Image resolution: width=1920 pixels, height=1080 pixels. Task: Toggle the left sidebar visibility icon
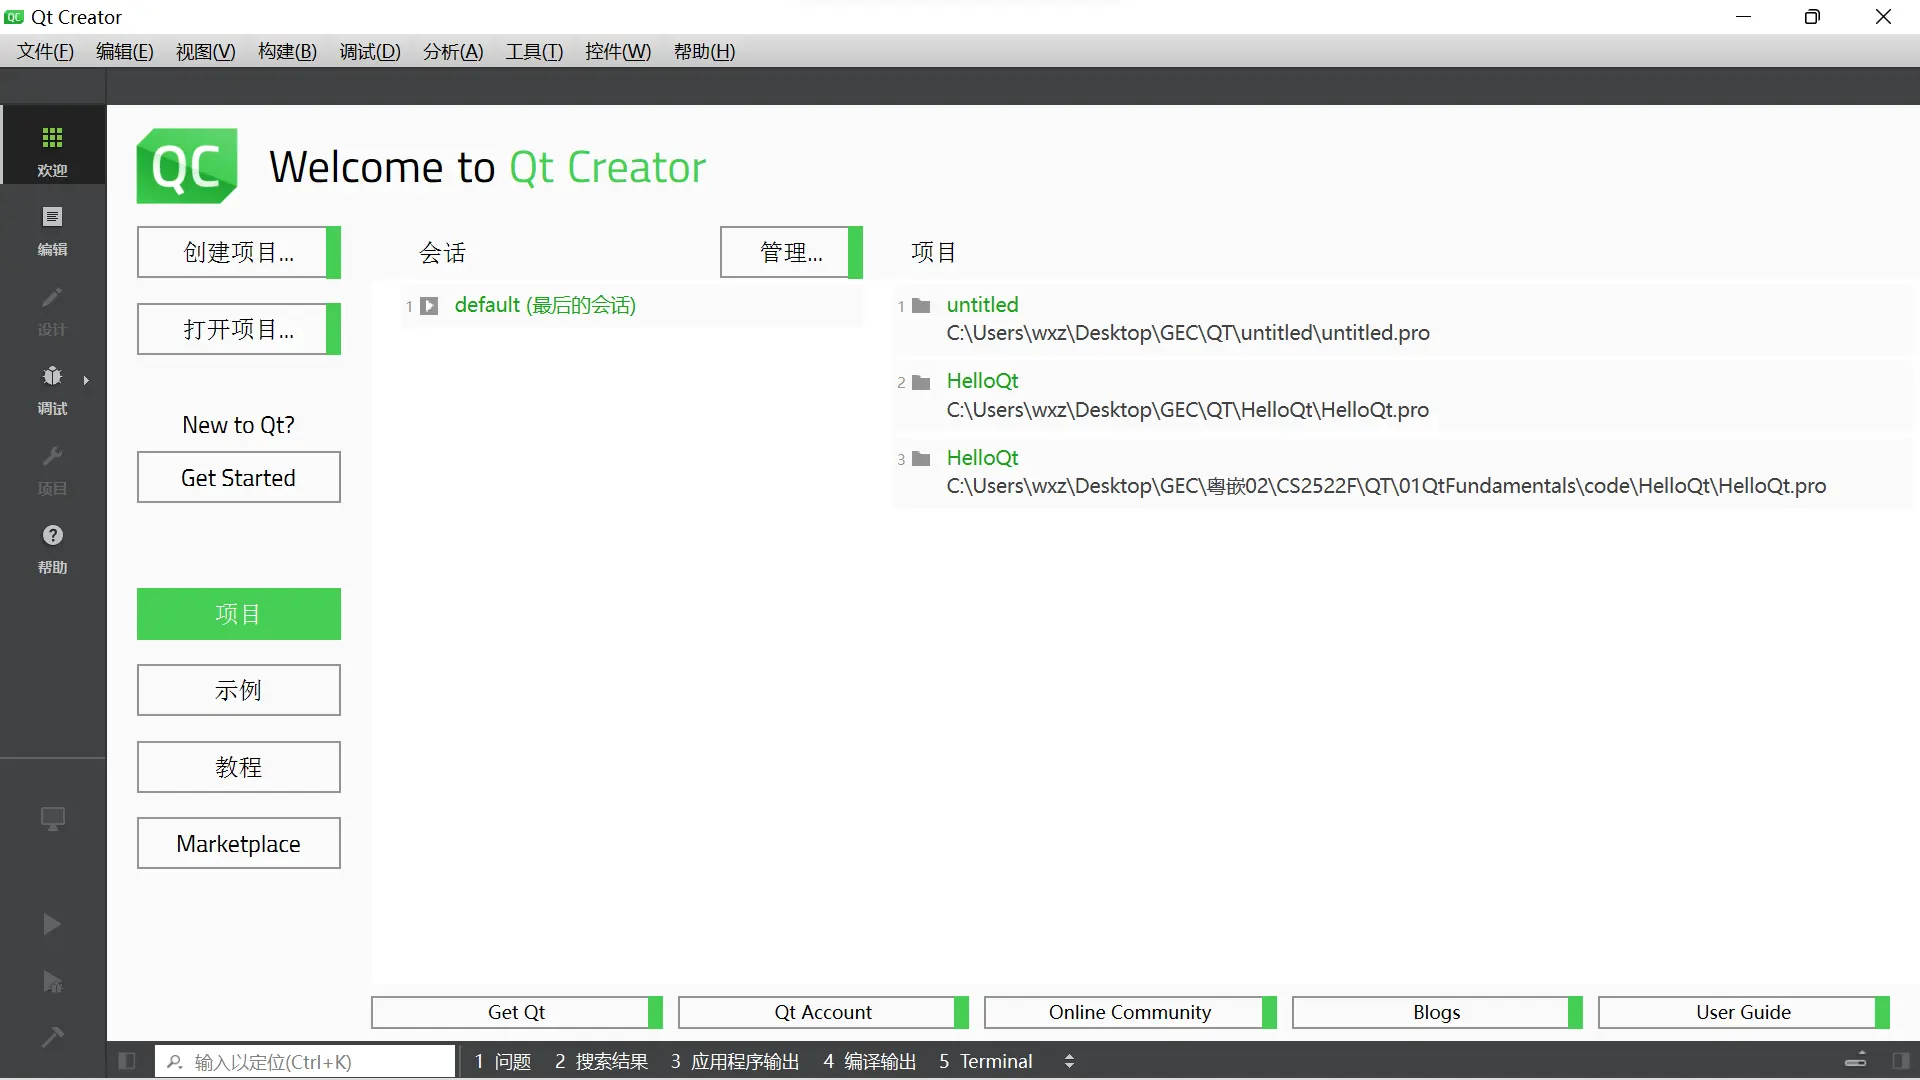[x=127, y=1061]
